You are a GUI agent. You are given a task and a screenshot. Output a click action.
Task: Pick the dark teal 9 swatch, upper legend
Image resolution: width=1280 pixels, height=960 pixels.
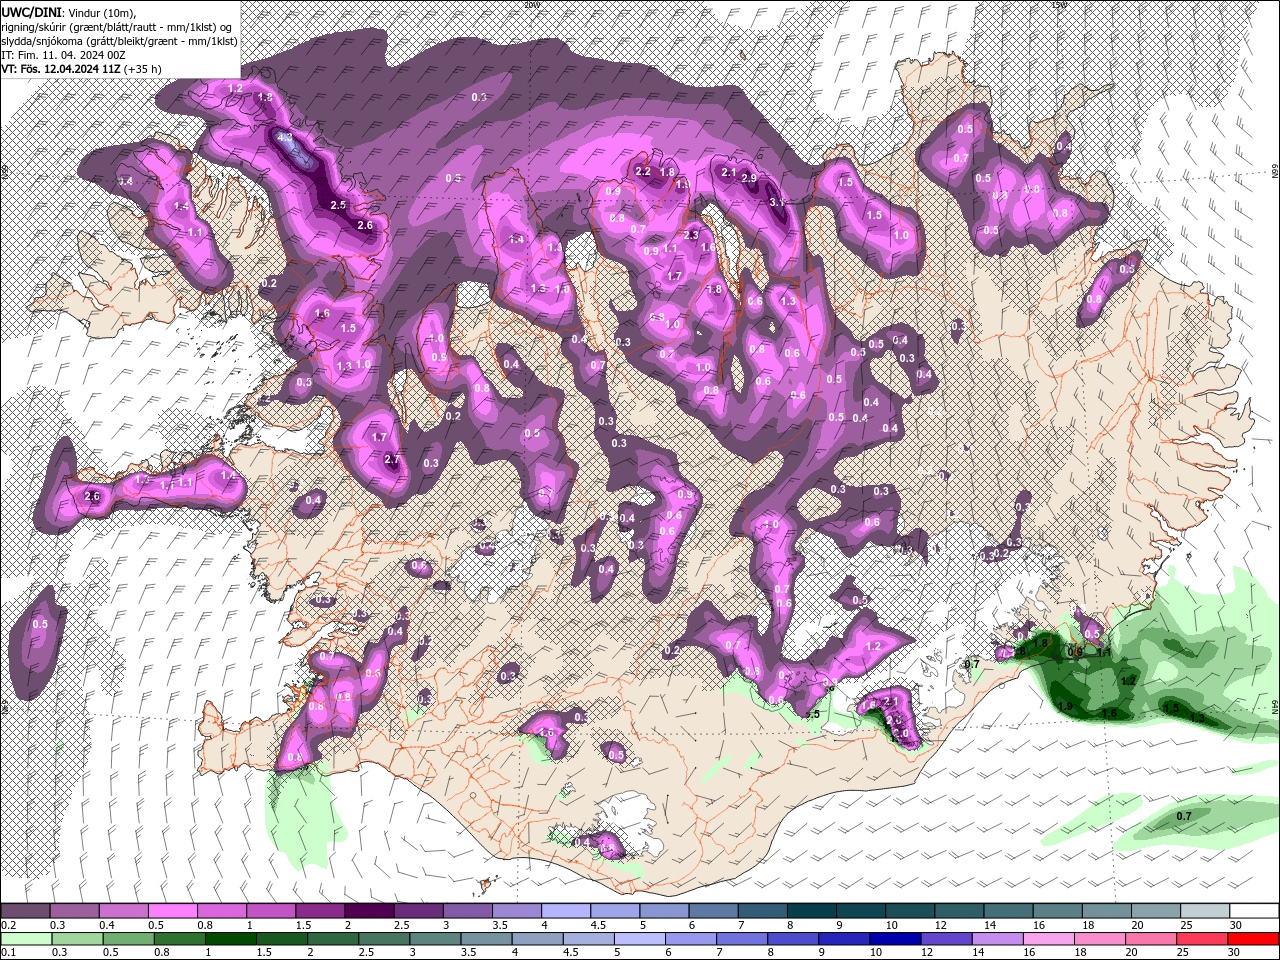861,911
